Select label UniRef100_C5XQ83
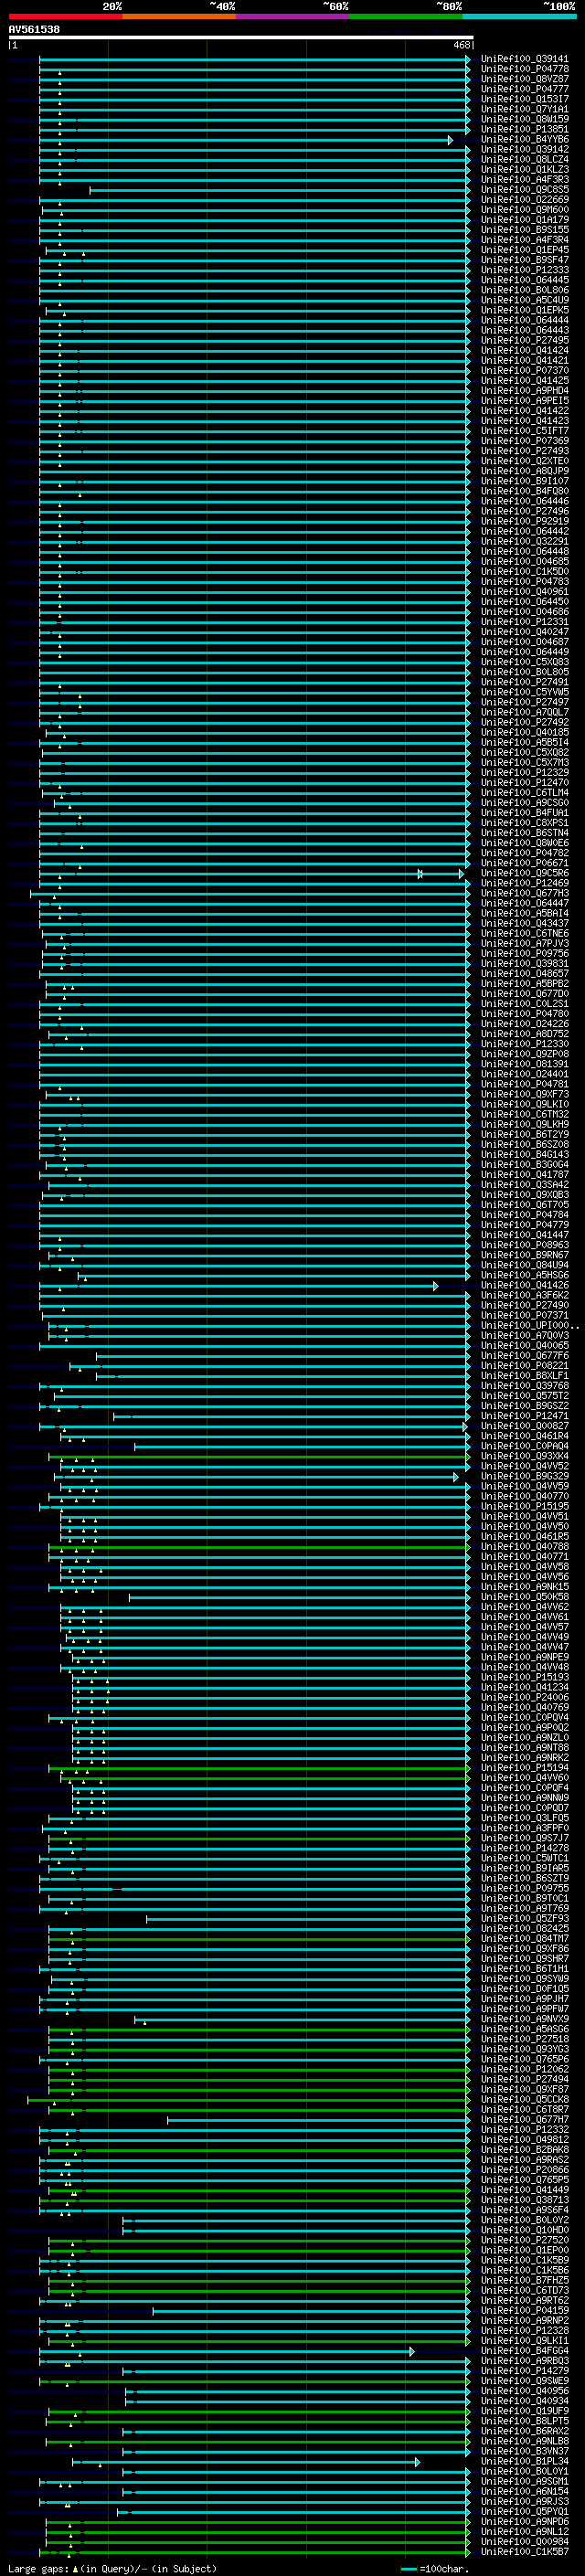The width and height of the screenshot is (585, 2576). pyautogui.click(x=525, y=662)
